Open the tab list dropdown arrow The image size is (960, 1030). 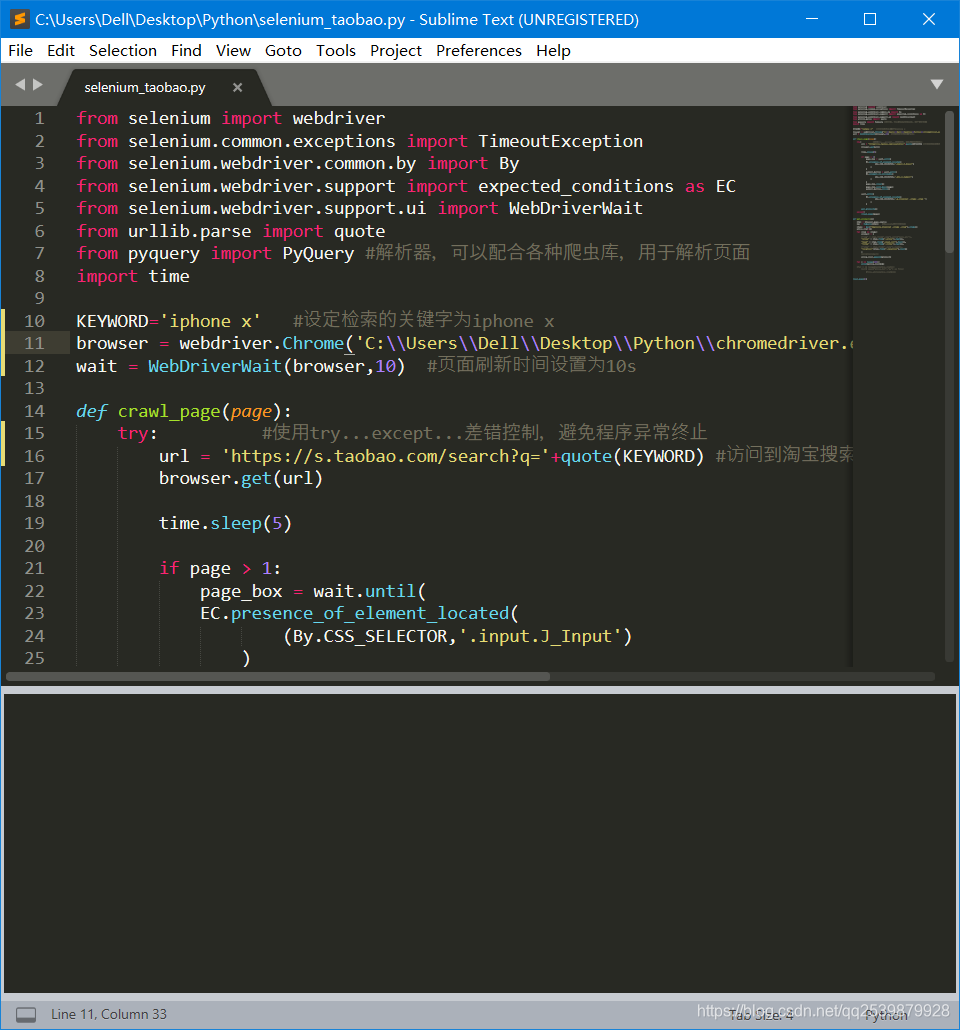[937, 84]
